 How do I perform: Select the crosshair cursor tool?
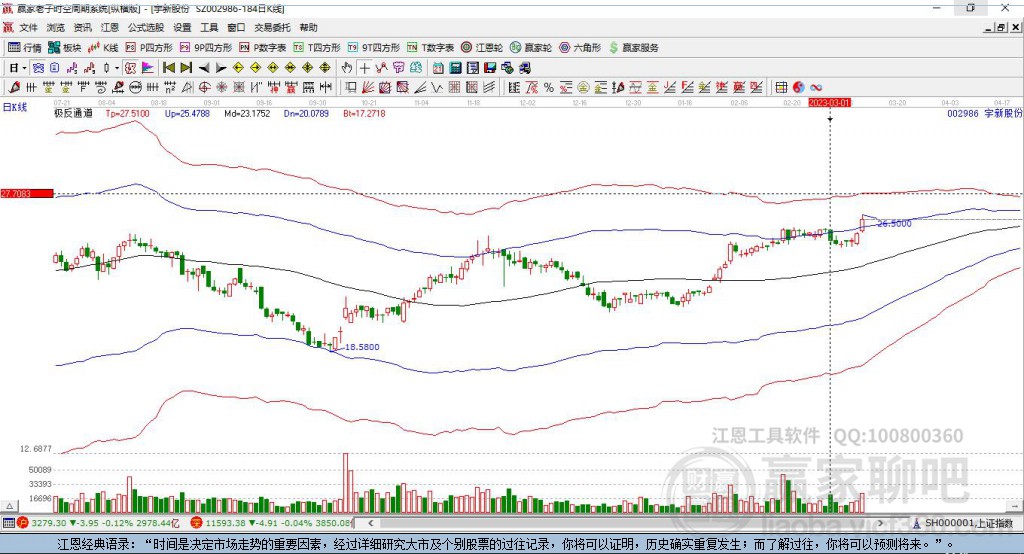tap(364, 68)
